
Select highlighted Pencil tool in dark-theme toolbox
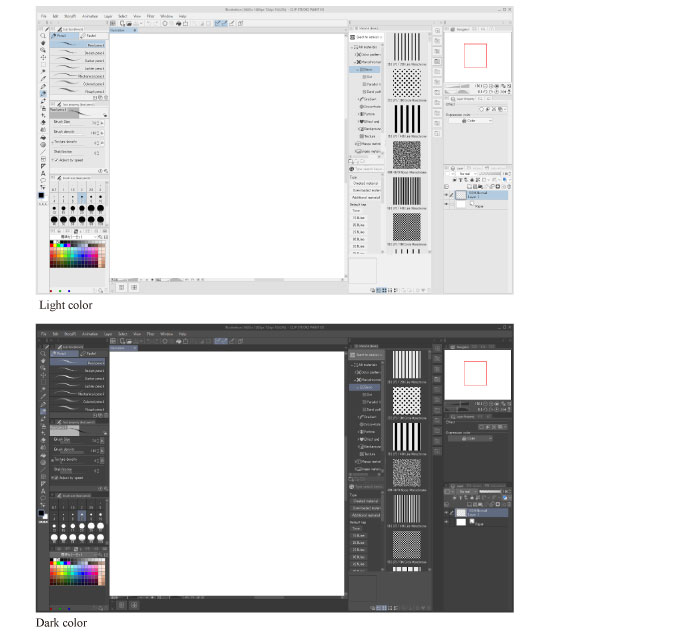click(x=43, y=411)
